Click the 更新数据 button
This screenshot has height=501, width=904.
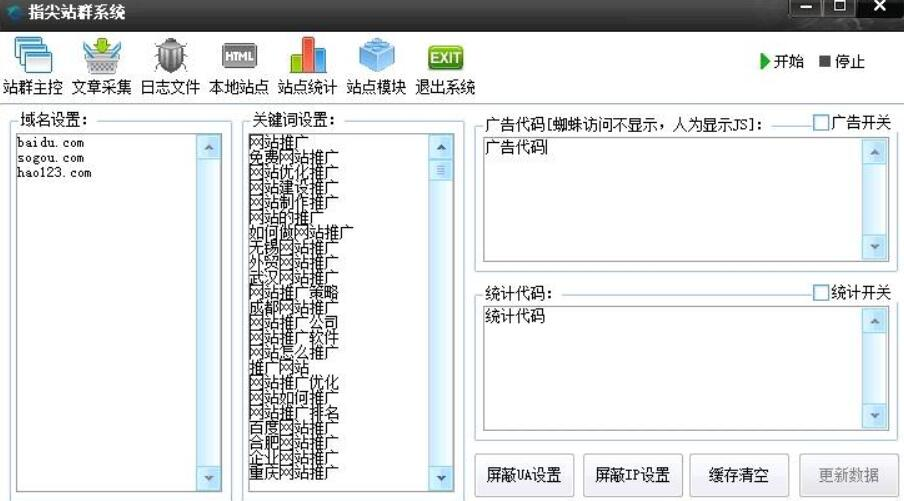848,475
